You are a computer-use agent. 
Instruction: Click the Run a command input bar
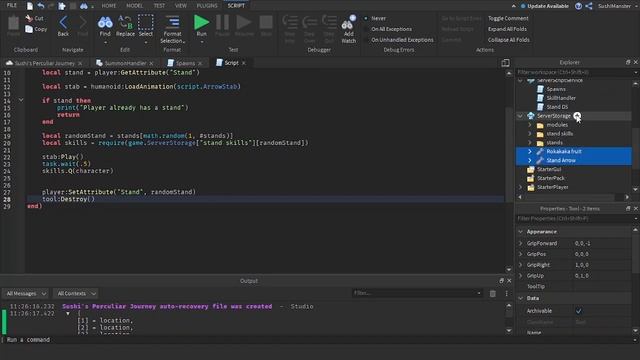click(318, 340)
